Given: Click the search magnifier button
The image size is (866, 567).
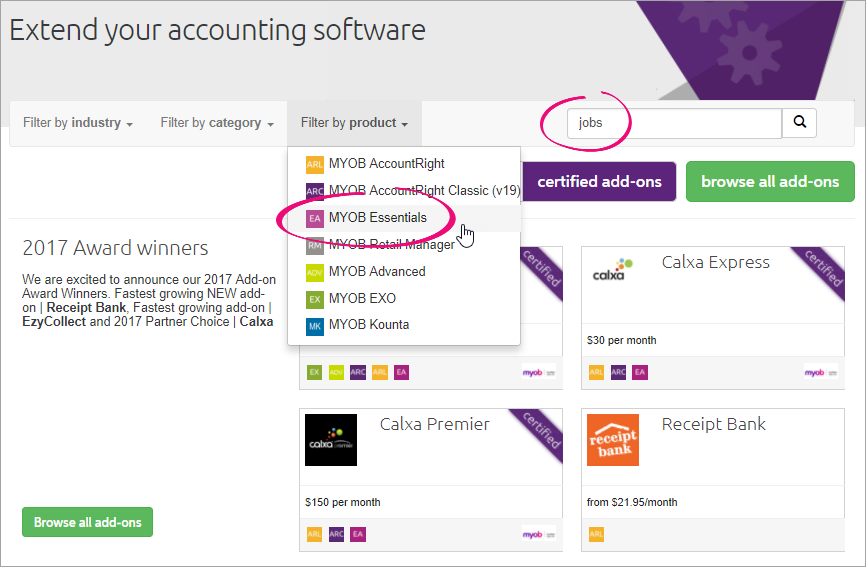Looking at the screenshot, I should pyautogui.click(x=799, y=123).
